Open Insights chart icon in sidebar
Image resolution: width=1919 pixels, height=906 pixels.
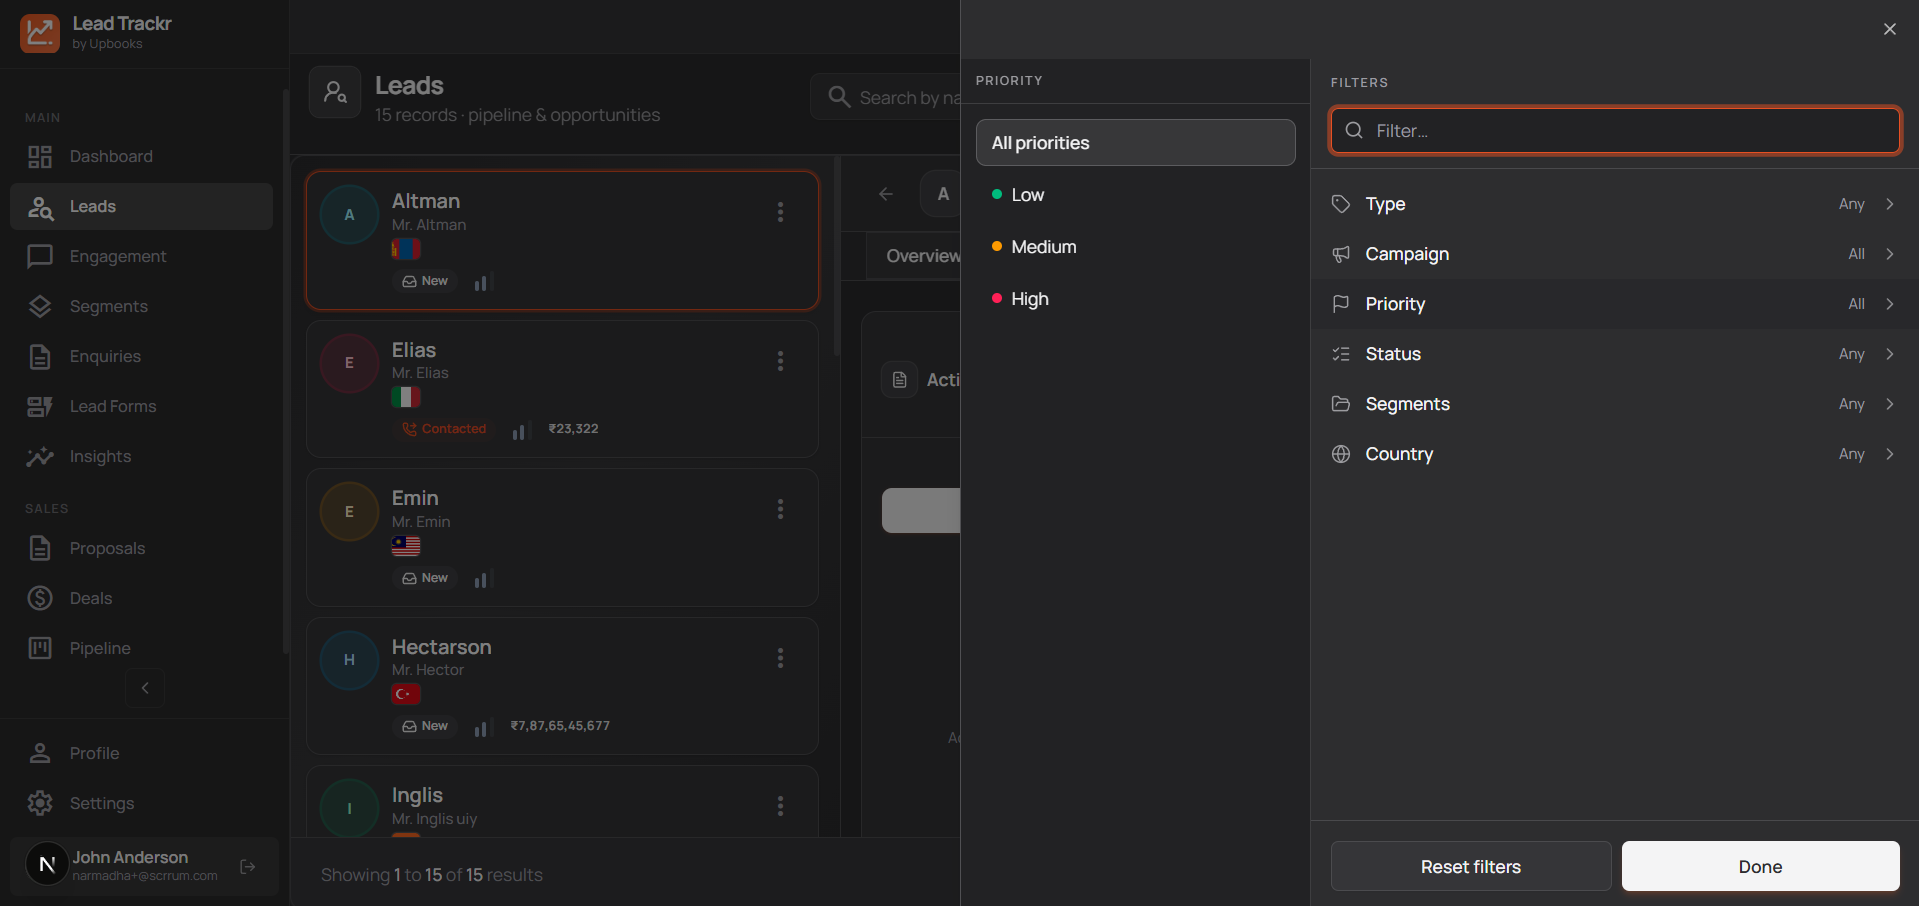40,457
